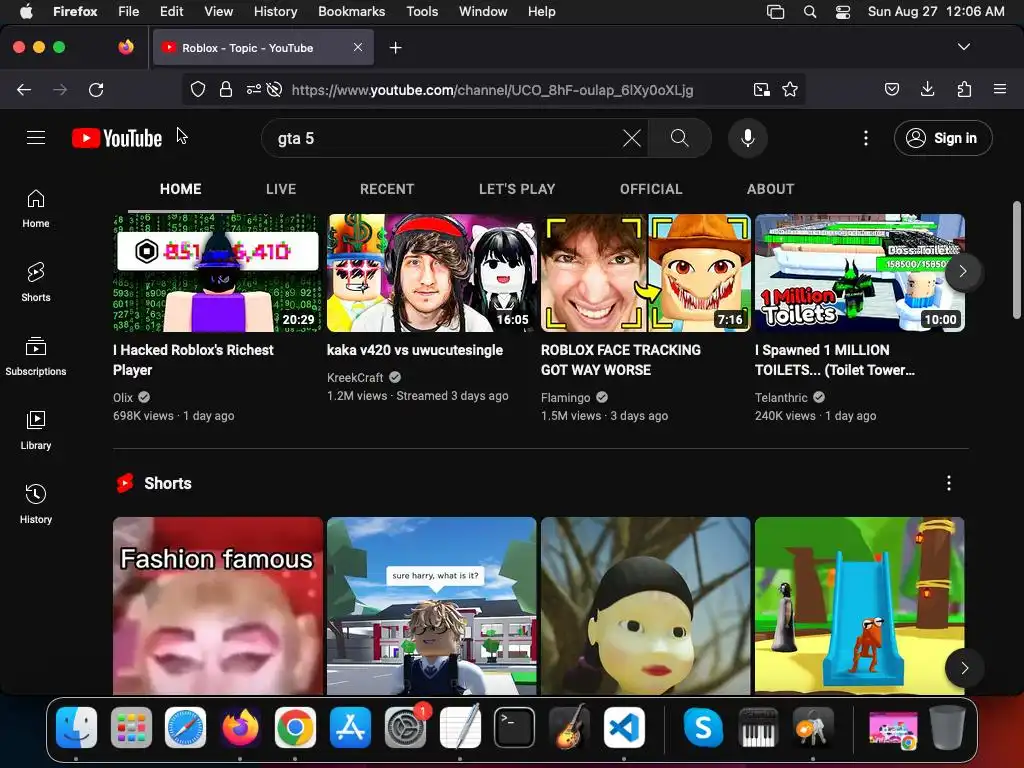Open the History menu in menu bar

tap(275, 12)
